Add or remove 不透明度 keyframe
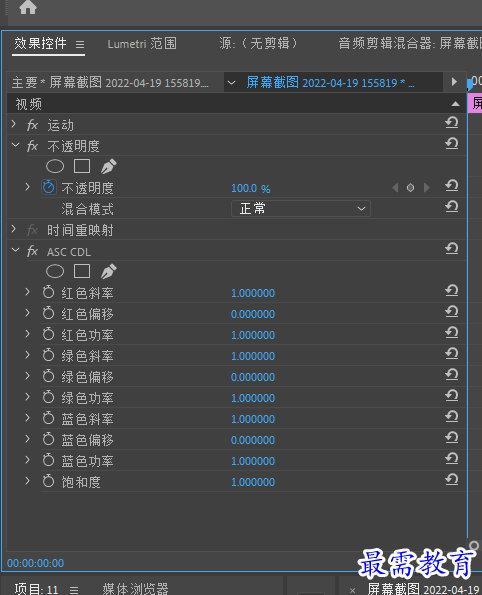The image size is (482, 595). 410,187
